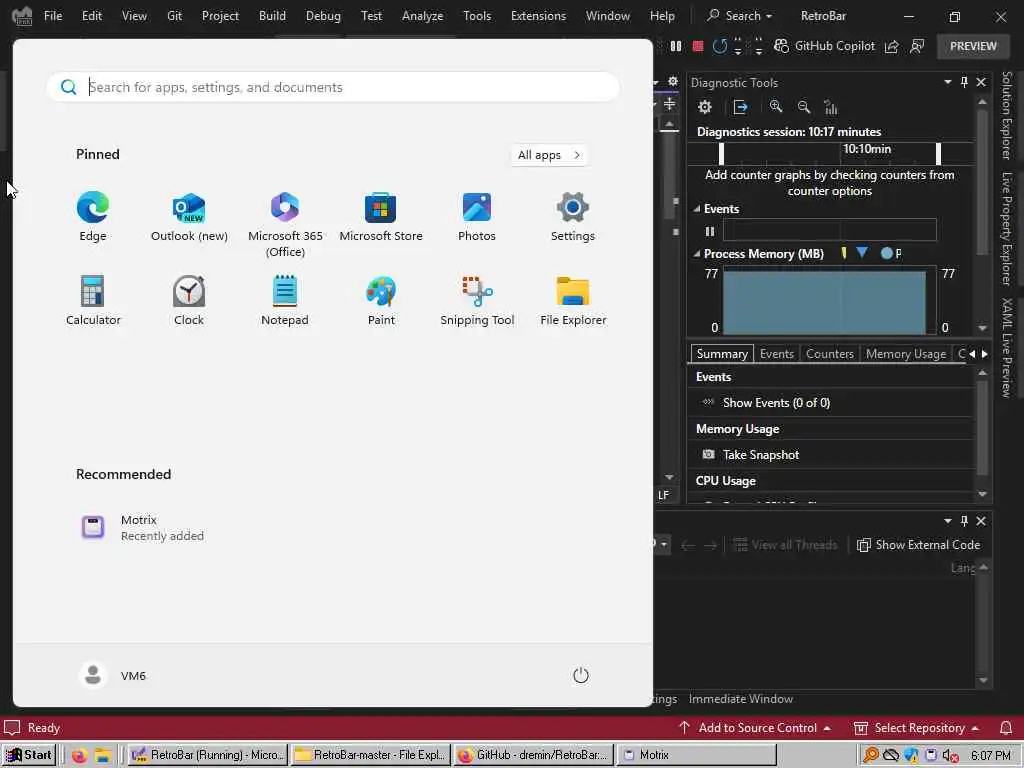This screenshot has height=768, width=1024.
Task: Toggle auto-hide pin on Diagnostic Tools
Action: (x=965, y=82)
